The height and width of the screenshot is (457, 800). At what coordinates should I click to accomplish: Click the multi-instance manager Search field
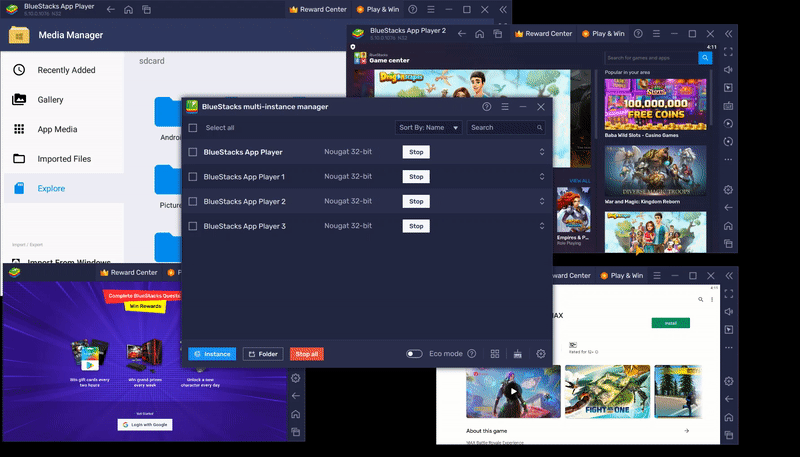click(506, 128)
